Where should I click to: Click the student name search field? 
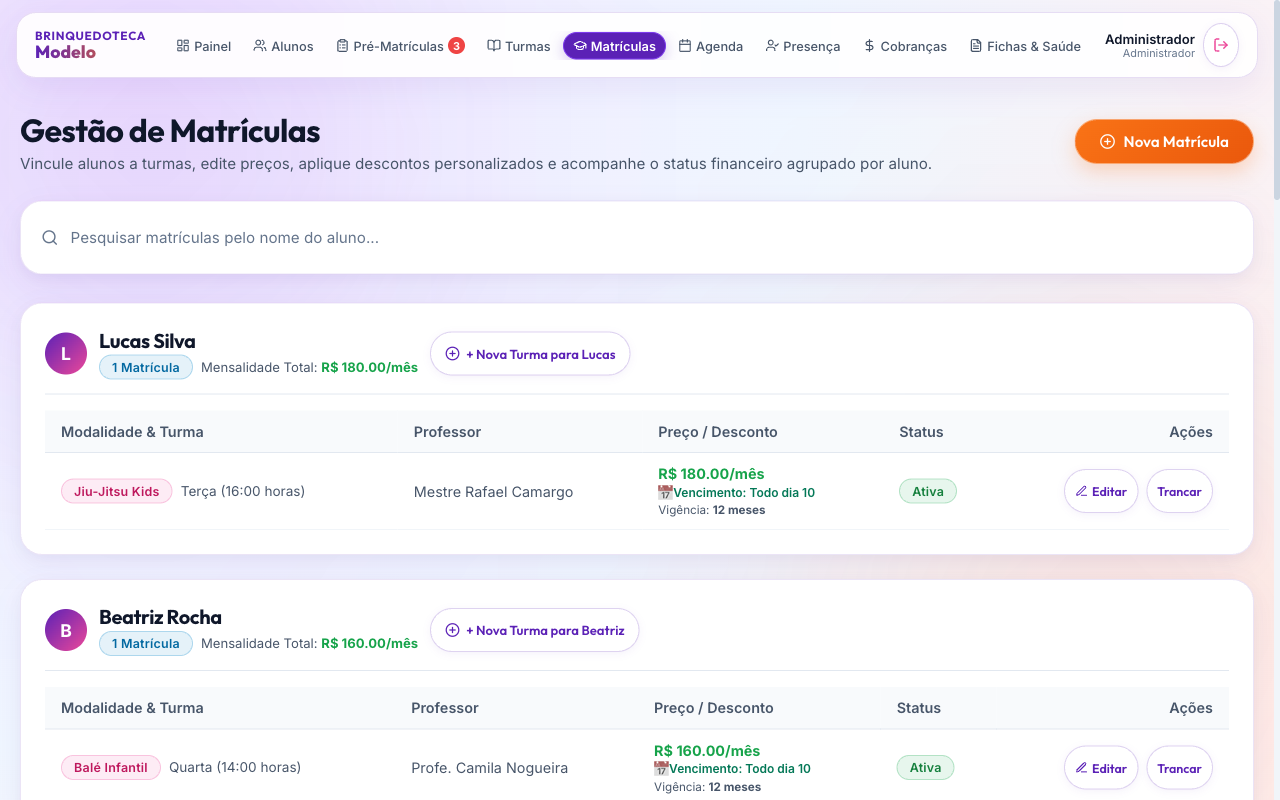click(637, 238)
